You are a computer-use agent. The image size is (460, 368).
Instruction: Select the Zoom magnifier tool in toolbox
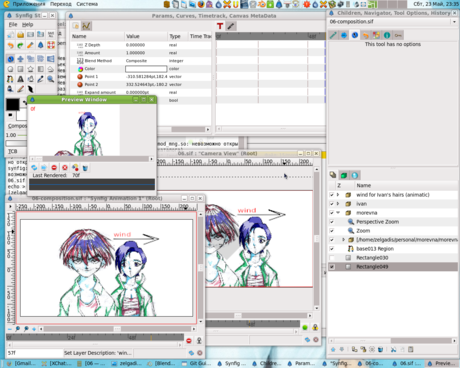tap(51, 79)
